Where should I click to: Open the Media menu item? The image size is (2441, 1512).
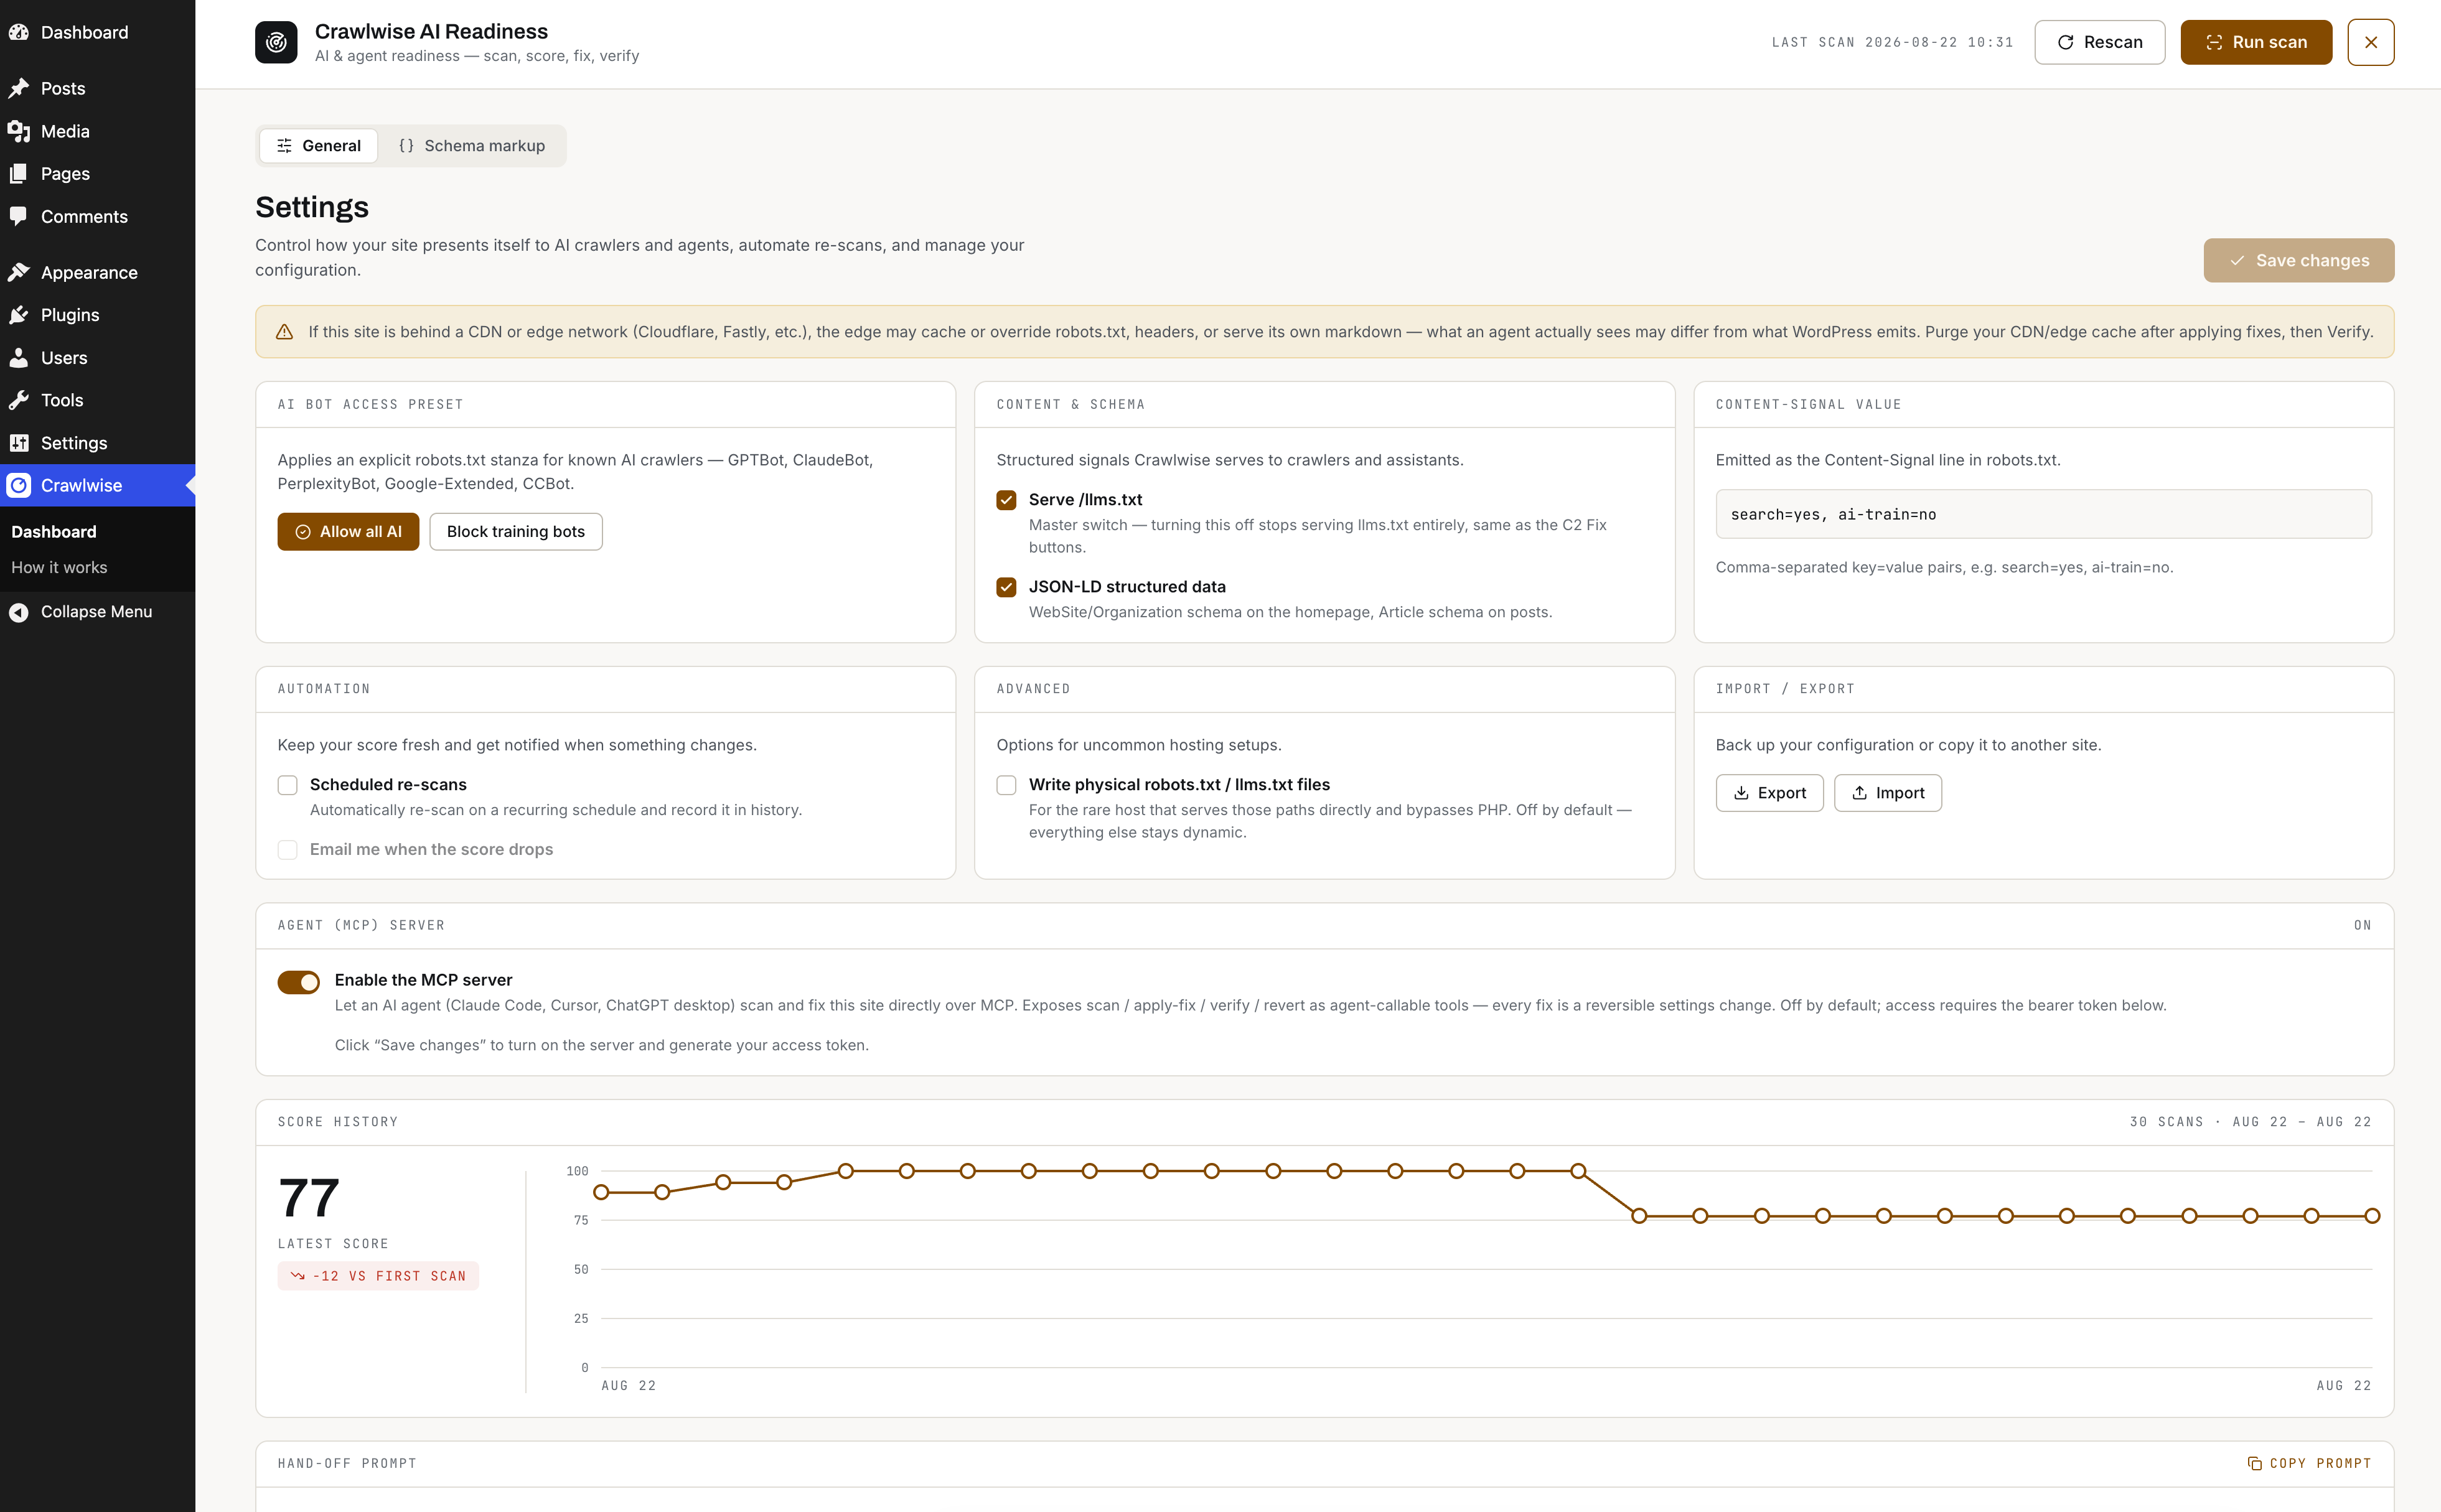pyautogui.click(x=97, y=131)
